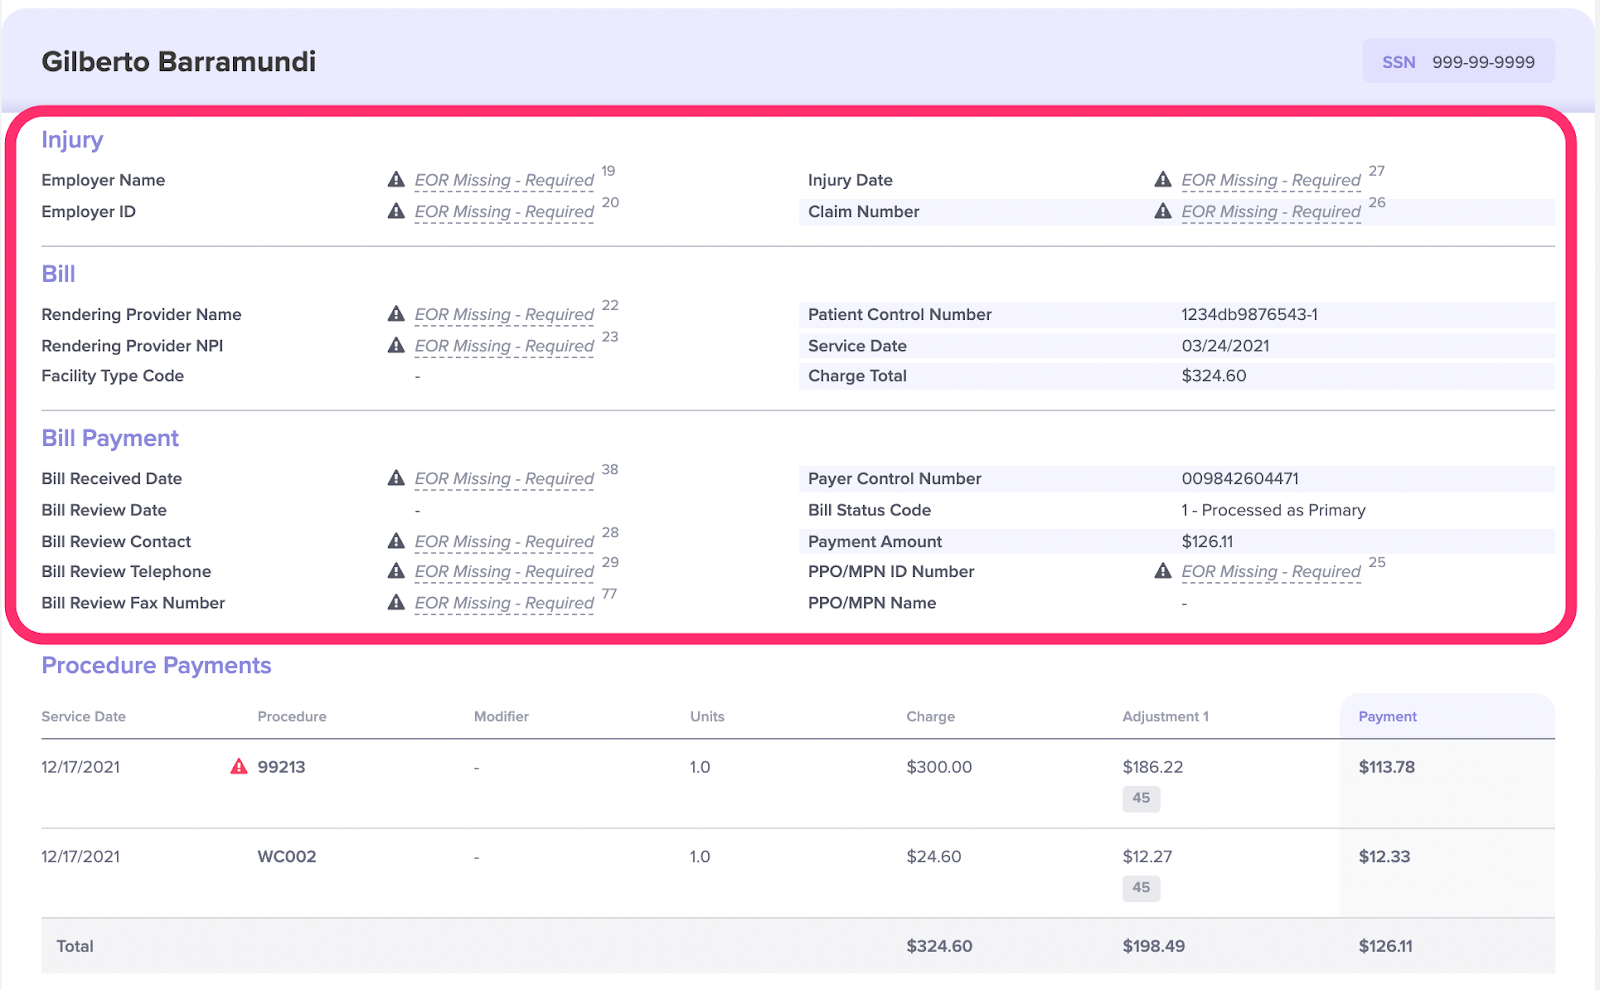The height and width of the screenshot is (990, 1600).
Task: Click the SSN badge 999-99-9999
Action: pos(1458,62)
